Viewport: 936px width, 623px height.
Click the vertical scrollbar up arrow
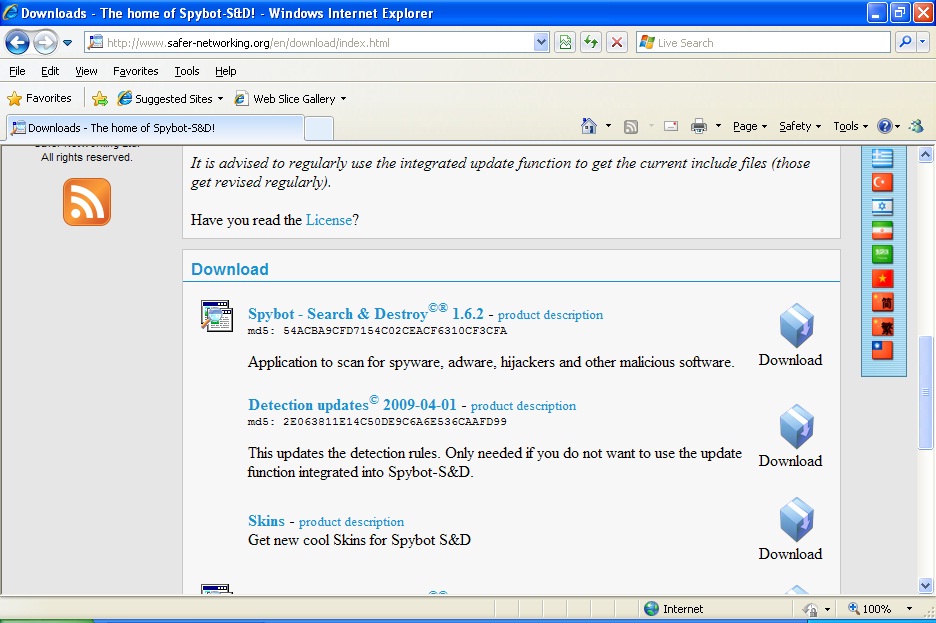pos(925,155)
